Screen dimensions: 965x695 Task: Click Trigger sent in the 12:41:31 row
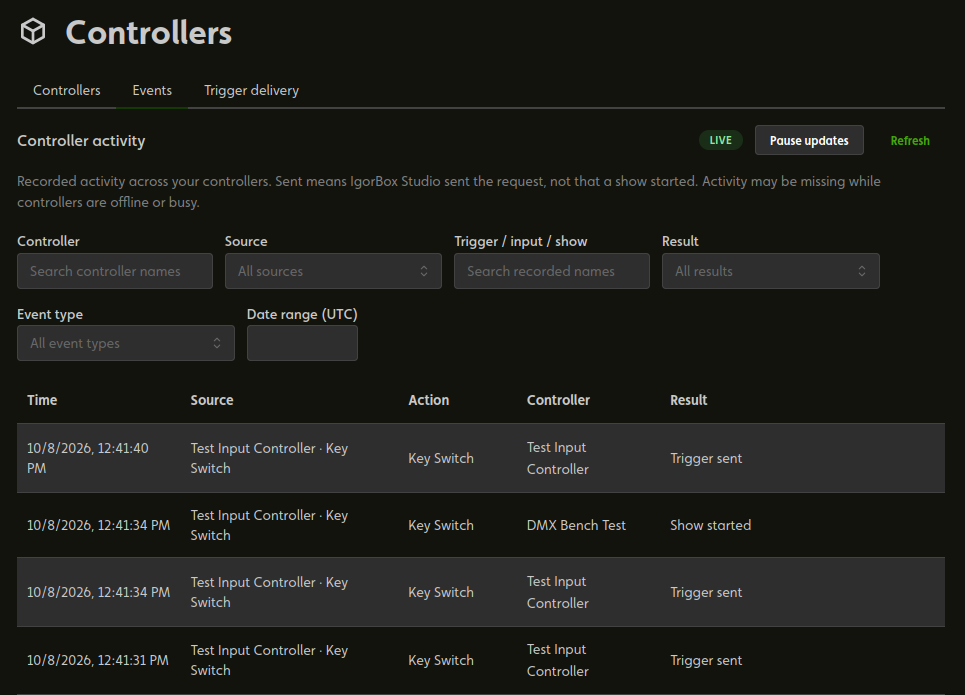[x=706, y=660]
